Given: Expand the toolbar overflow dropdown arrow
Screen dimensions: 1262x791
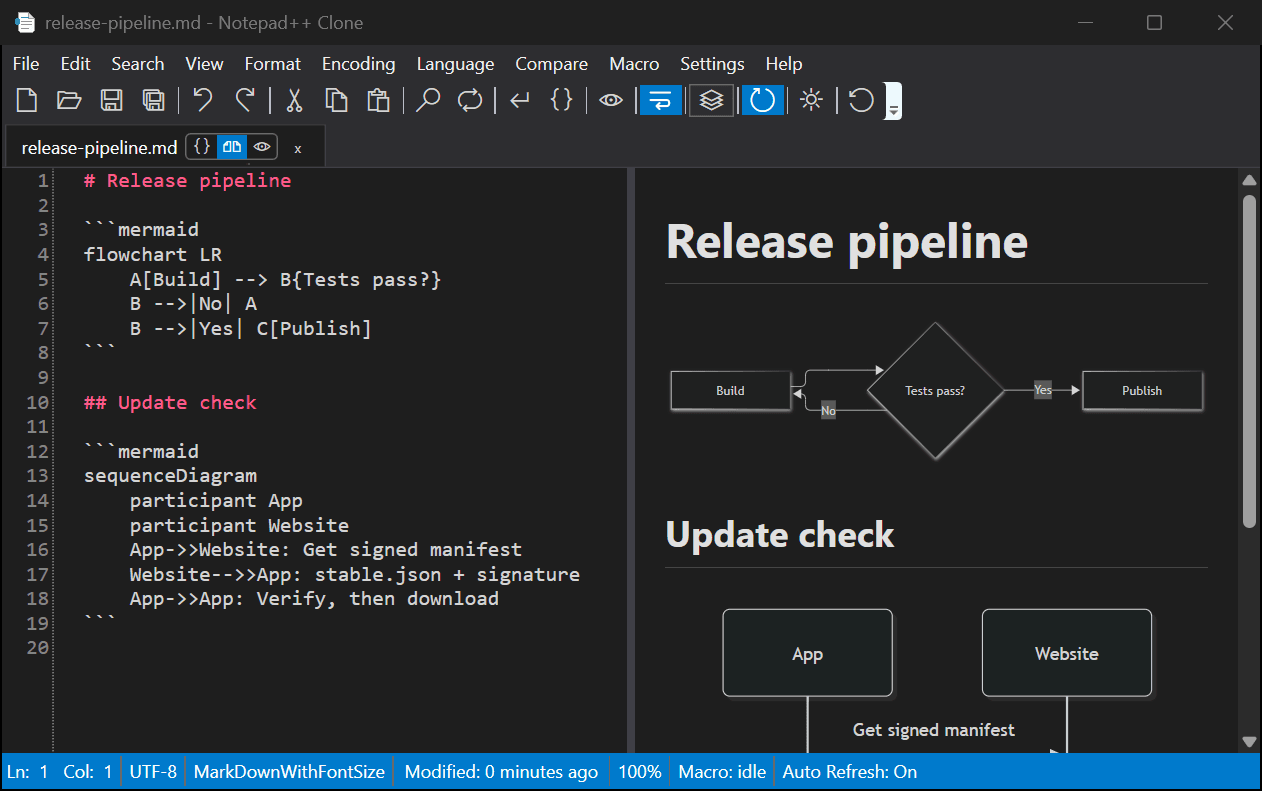Looking at the screenshot, I should [894, 101].
